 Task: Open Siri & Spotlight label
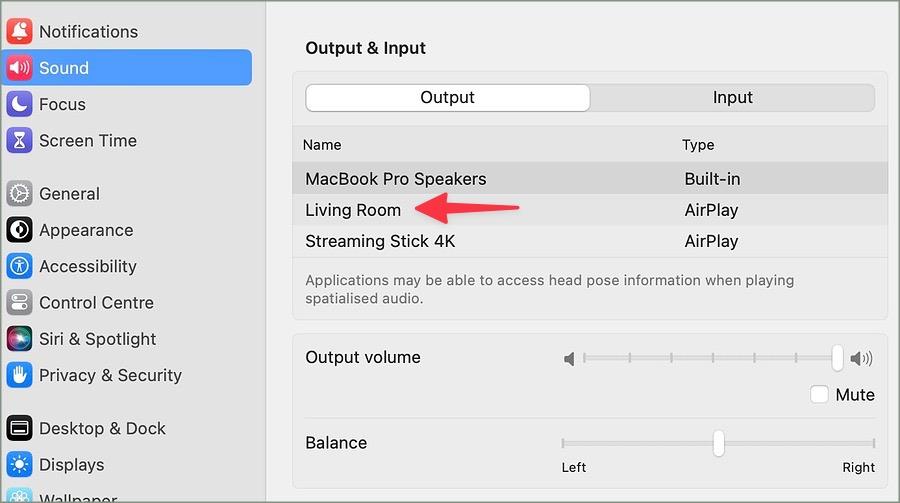[98, 339]
